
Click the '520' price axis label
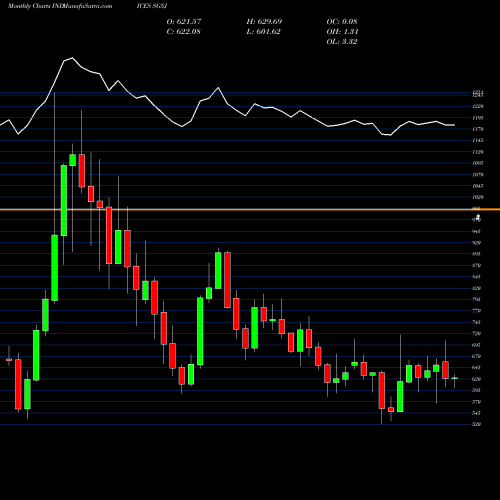coord(477,425)
